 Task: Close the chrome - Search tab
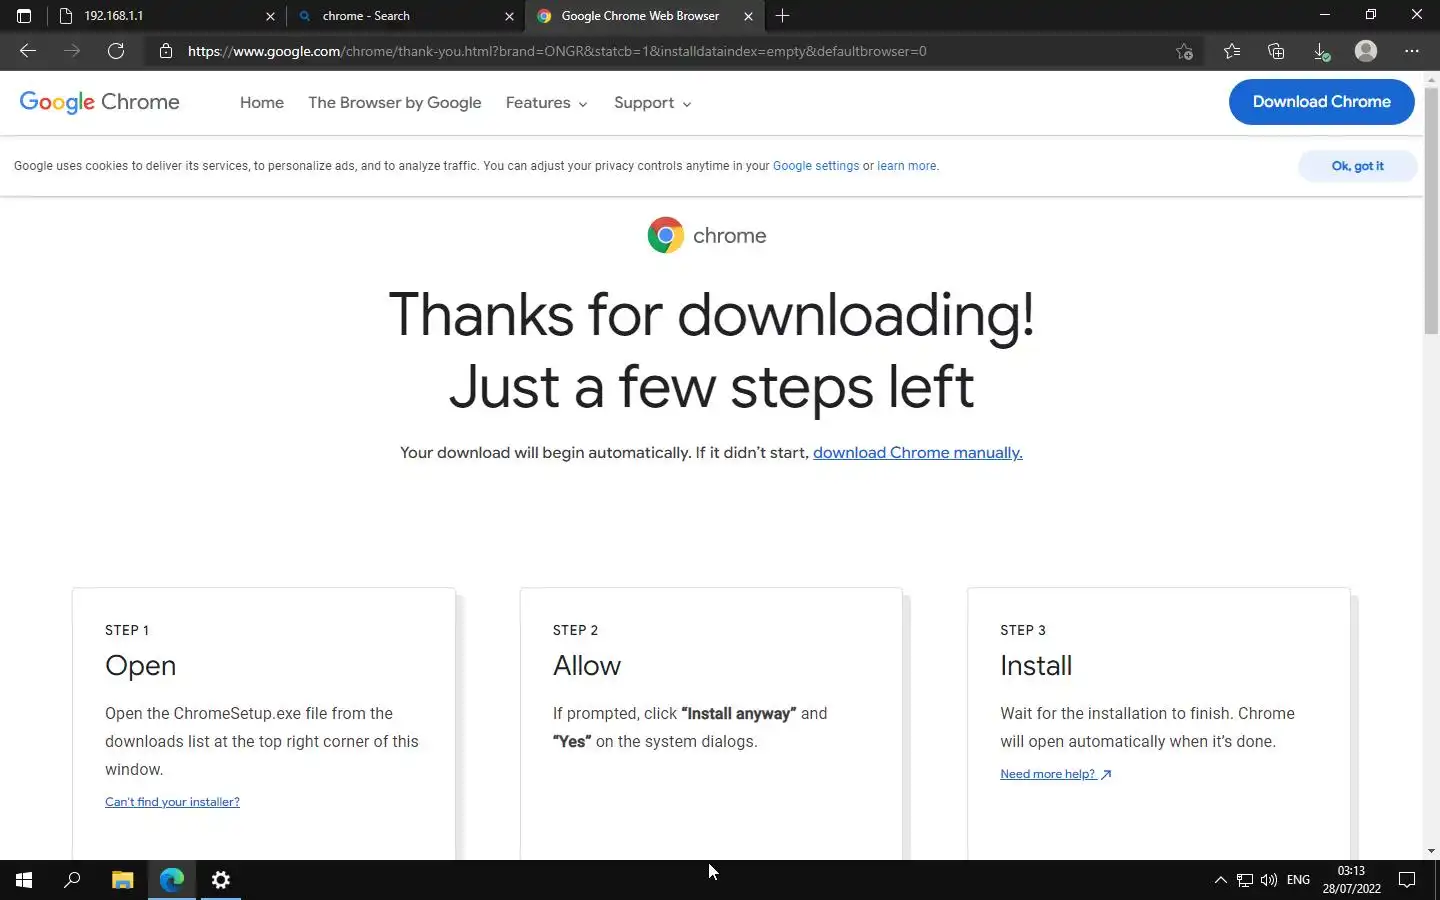coord(509,16)
